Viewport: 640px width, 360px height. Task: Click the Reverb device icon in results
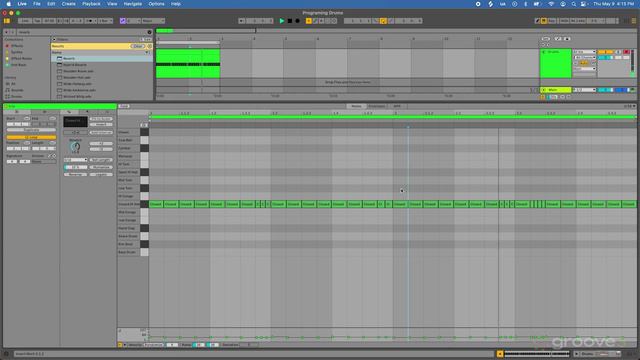click(60, 58)
